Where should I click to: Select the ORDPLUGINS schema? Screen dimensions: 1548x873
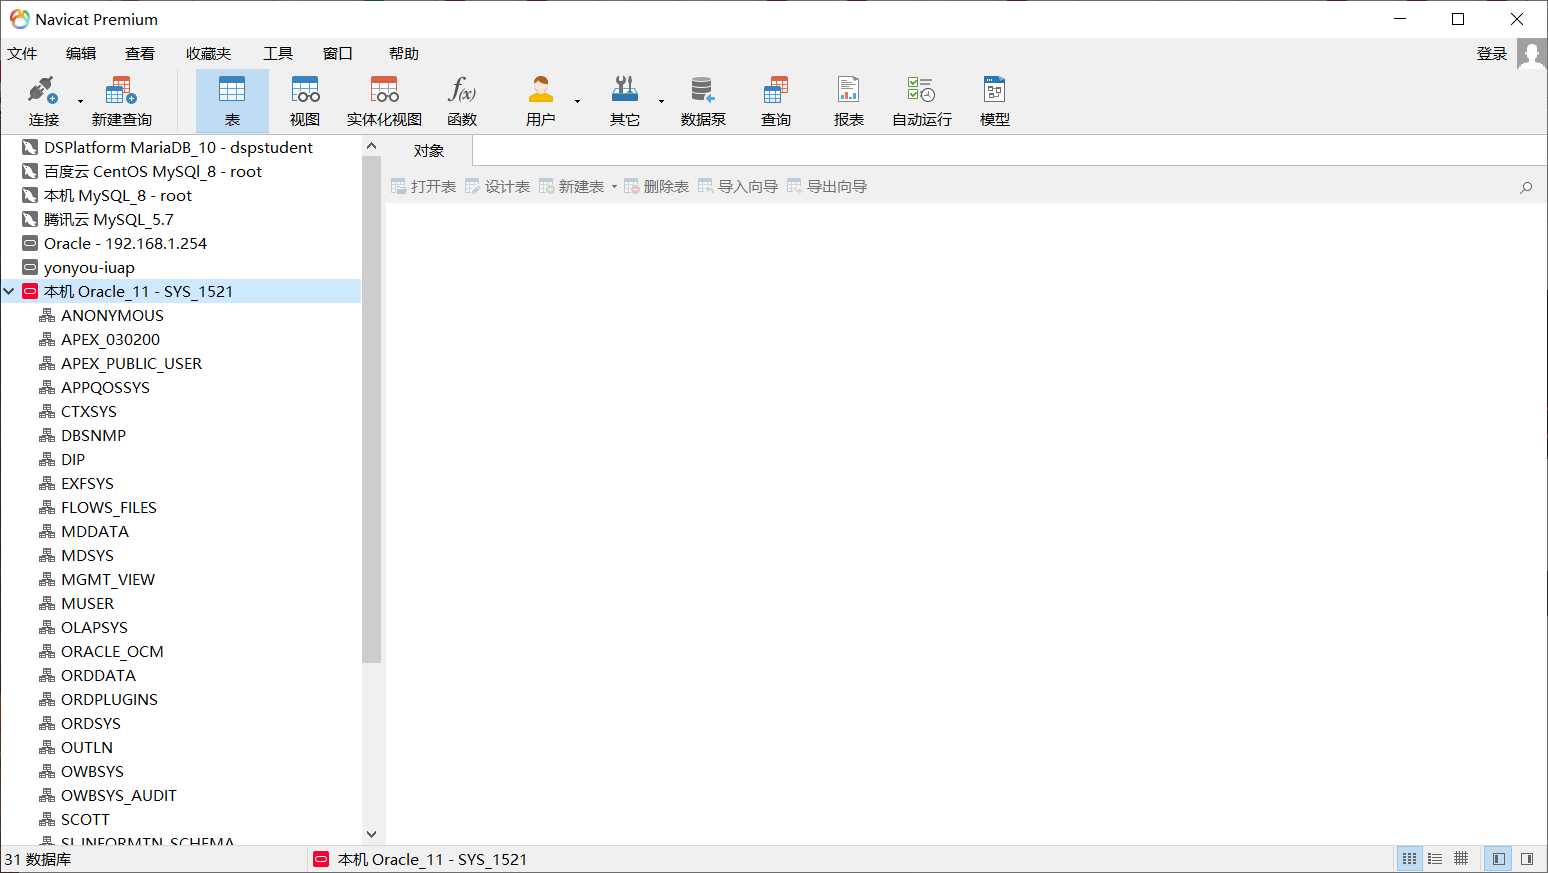click(109, 699)
